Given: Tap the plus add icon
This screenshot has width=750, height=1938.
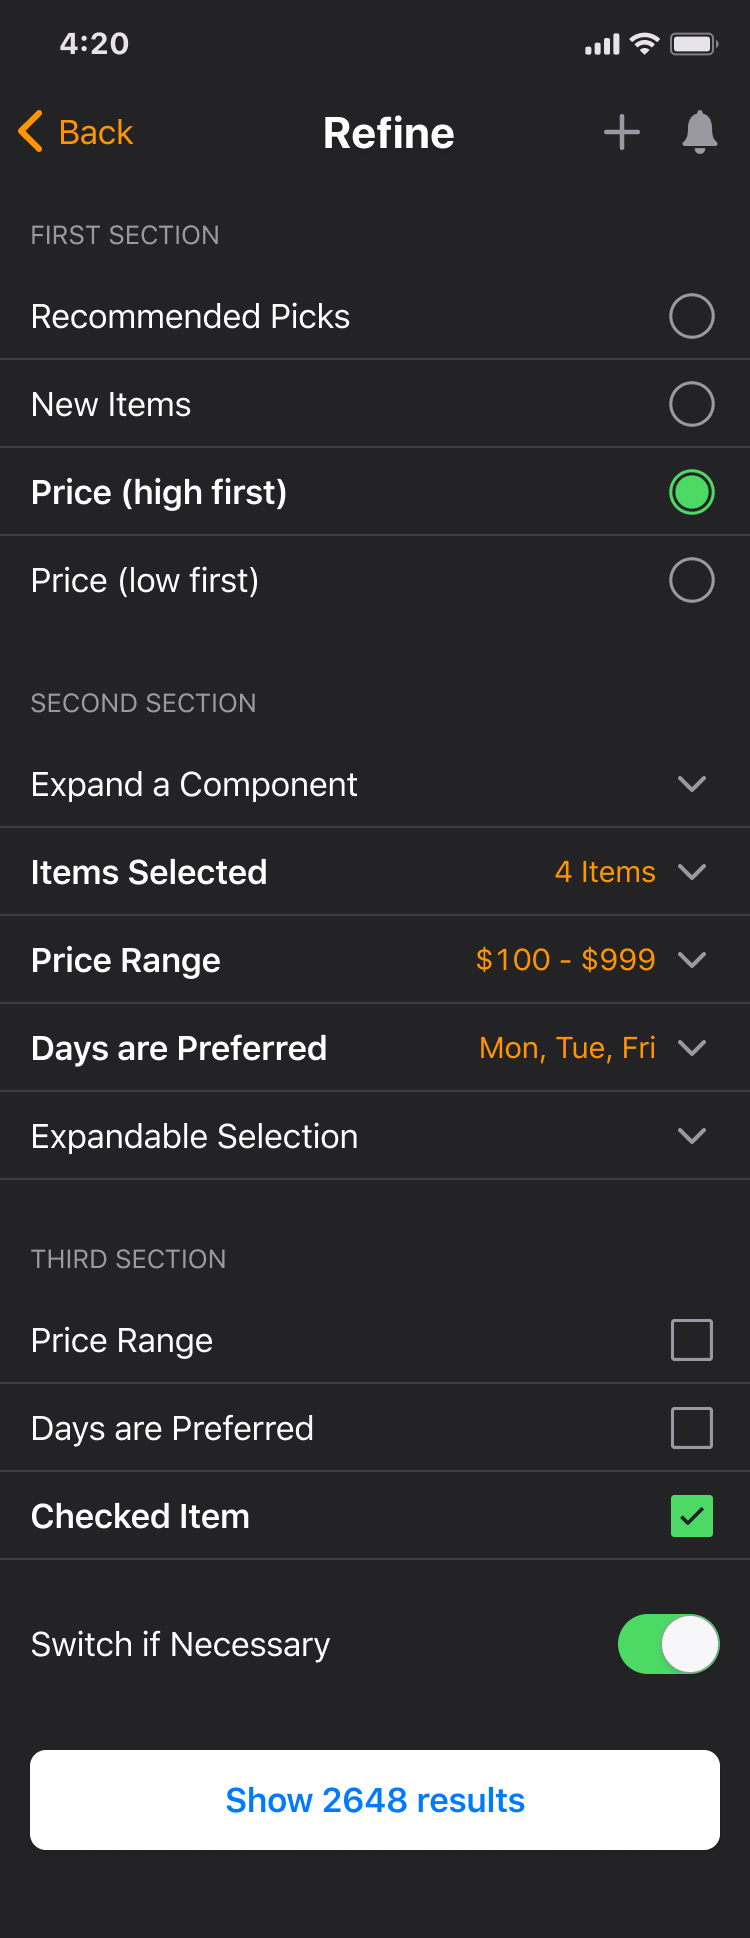Looking at the screenshot, I should (x=622, y=132).
